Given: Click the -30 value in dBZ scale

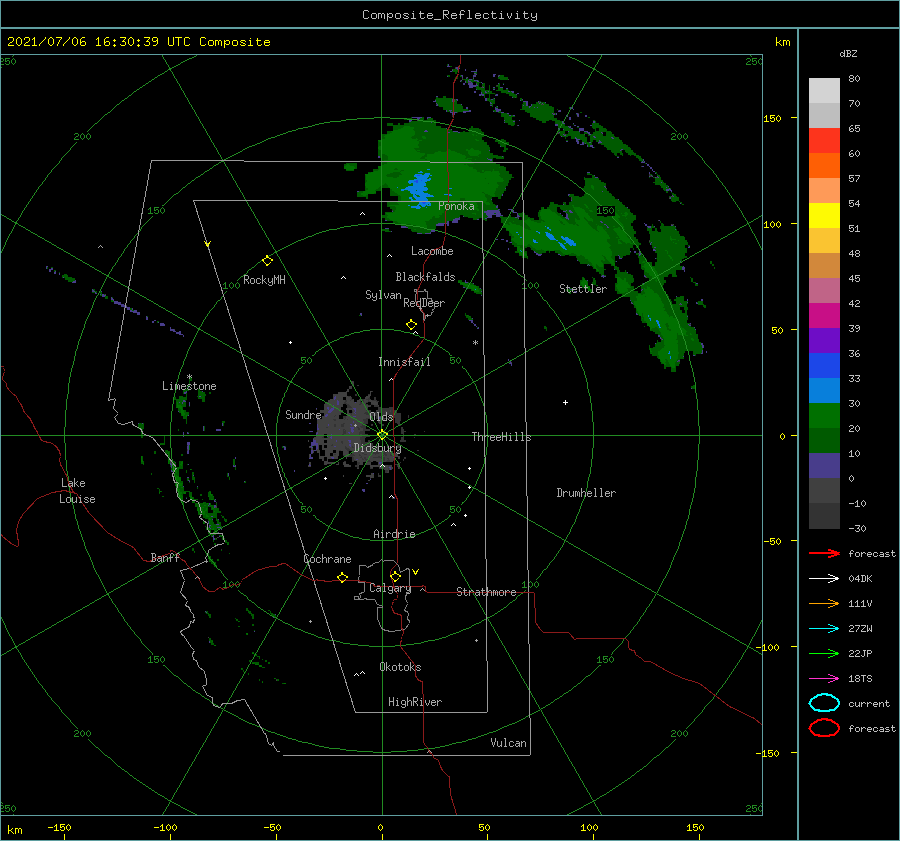Looking at the screenshot, I should pyautogui.click(x=857, y=528).
